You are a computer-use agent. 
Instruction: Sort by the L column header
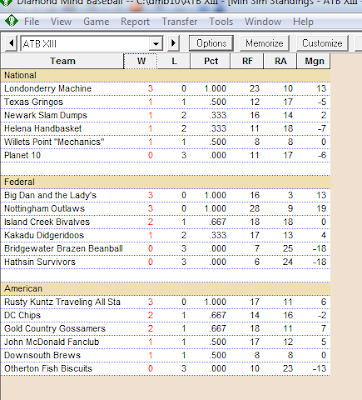tap(174, 61)
